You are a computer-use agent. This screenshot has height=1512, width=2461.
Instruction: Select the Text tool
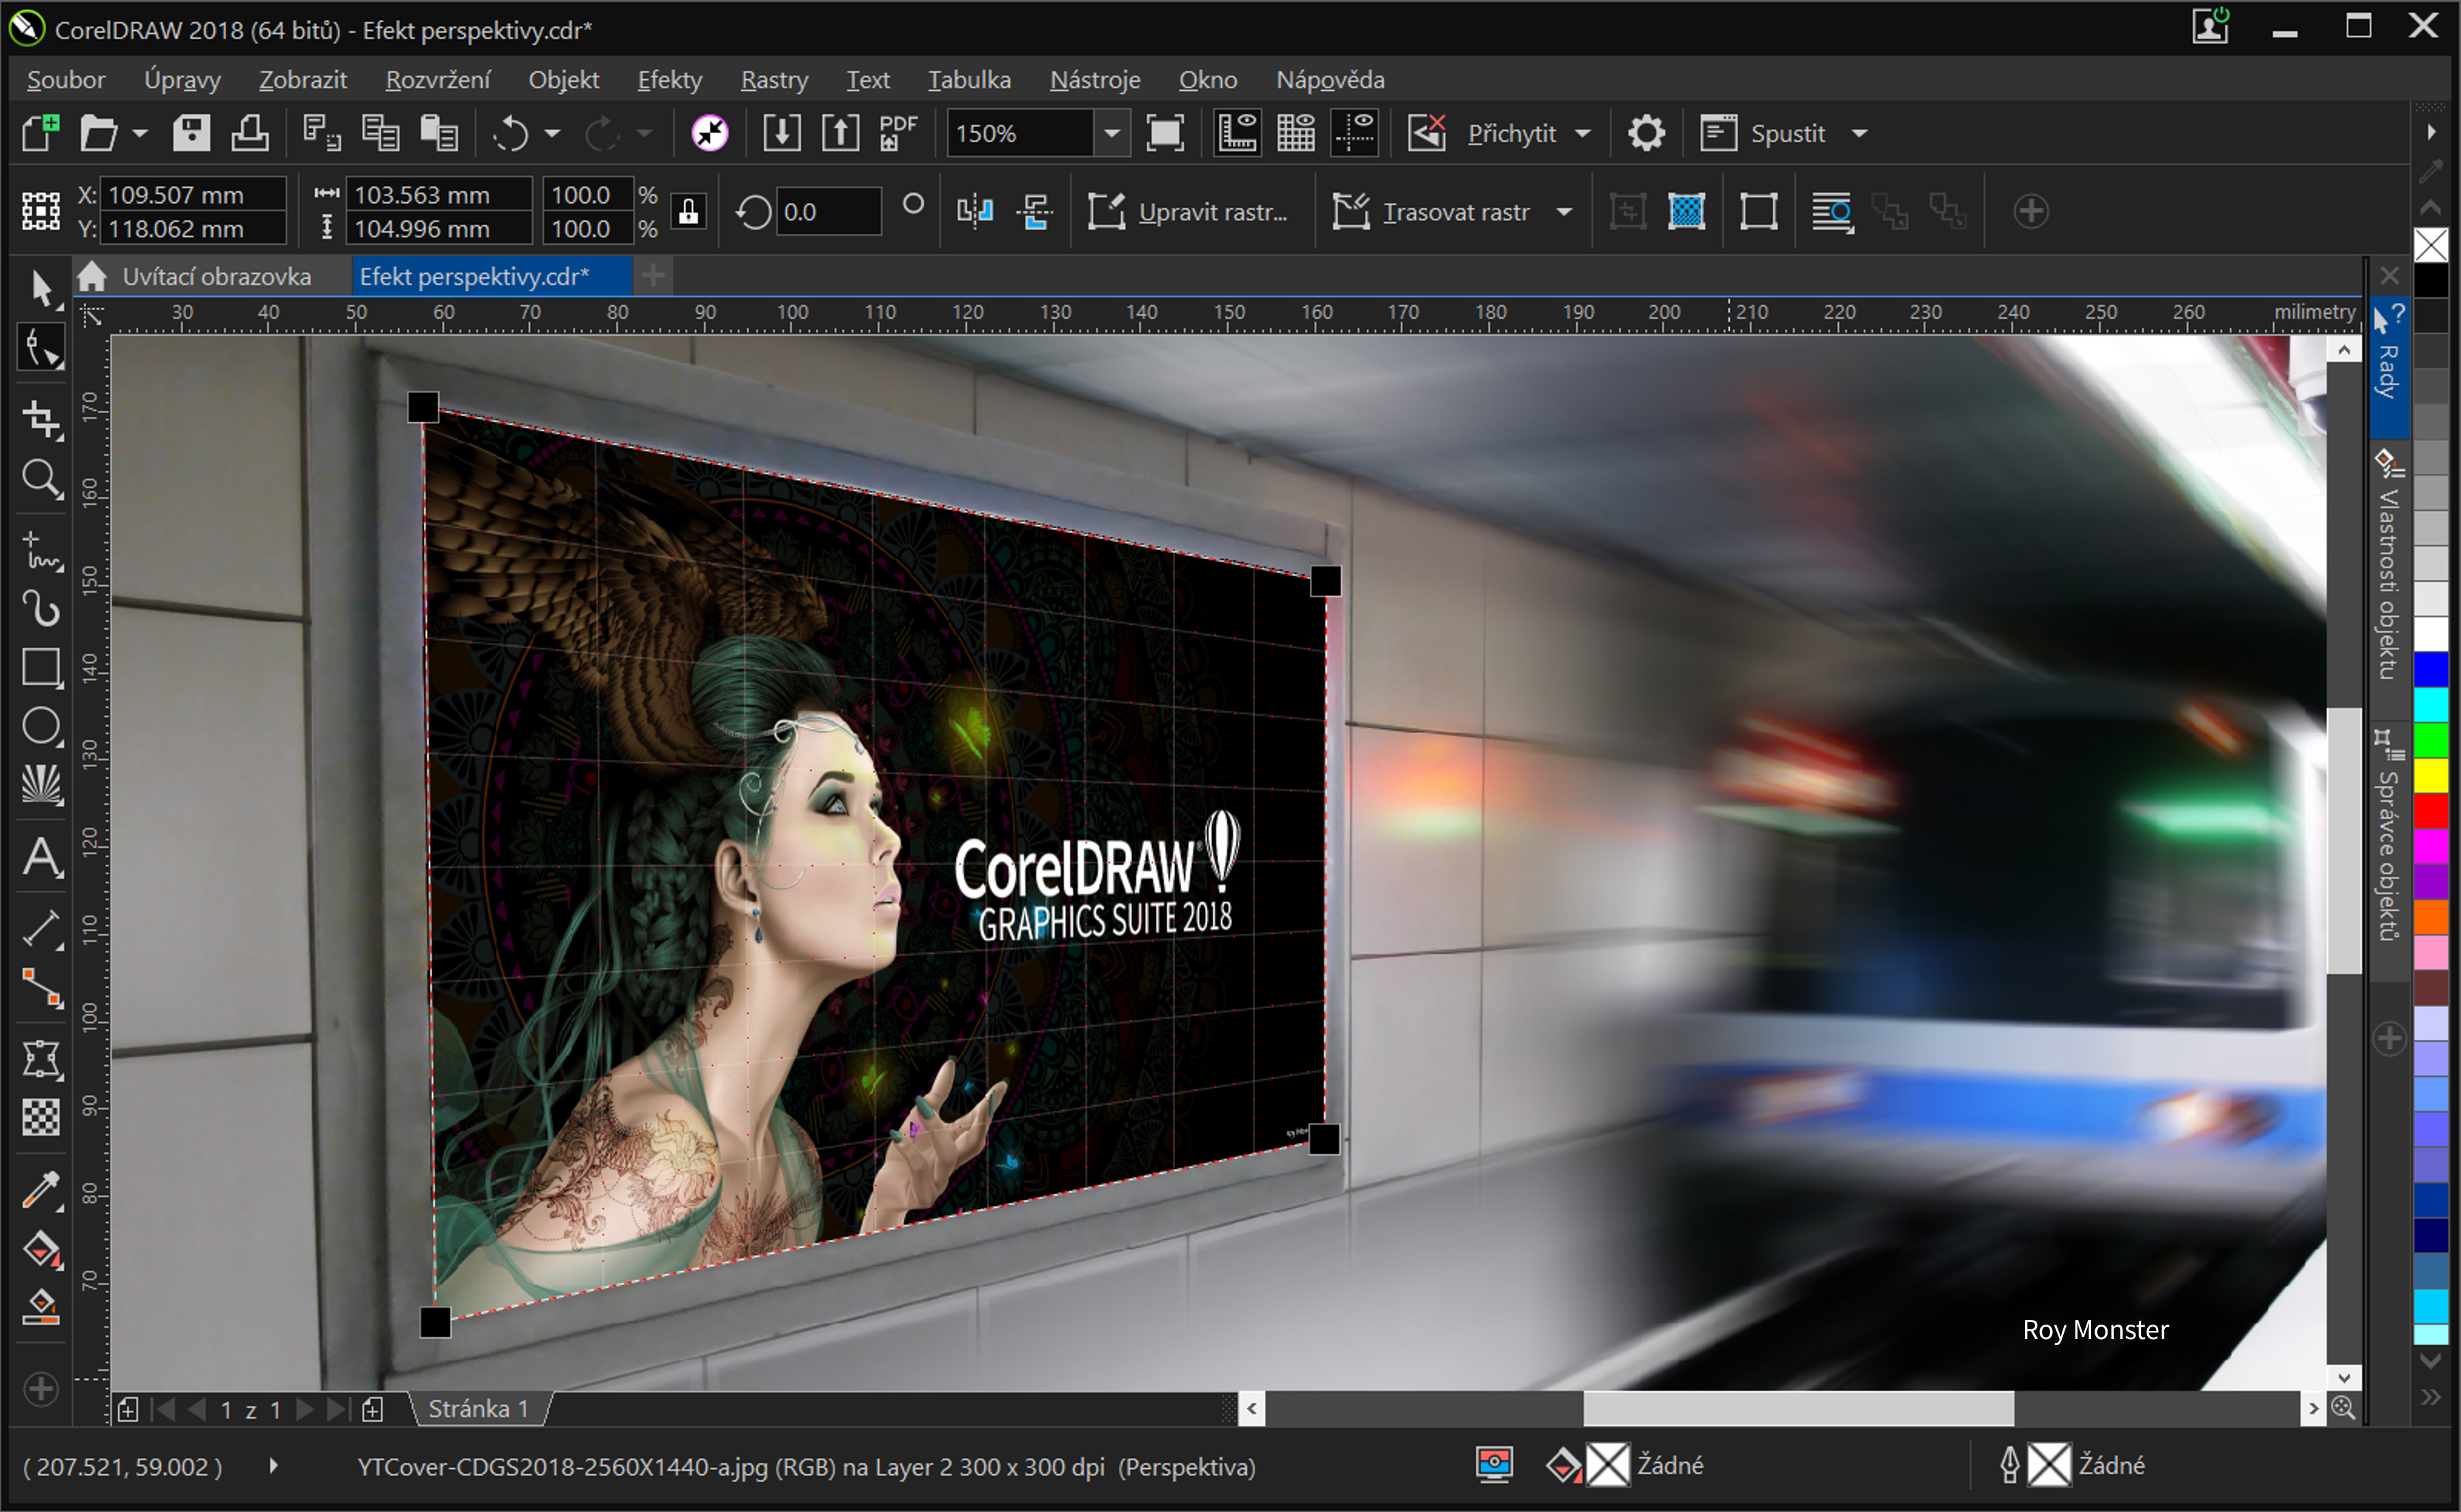(x=41, y=857)
